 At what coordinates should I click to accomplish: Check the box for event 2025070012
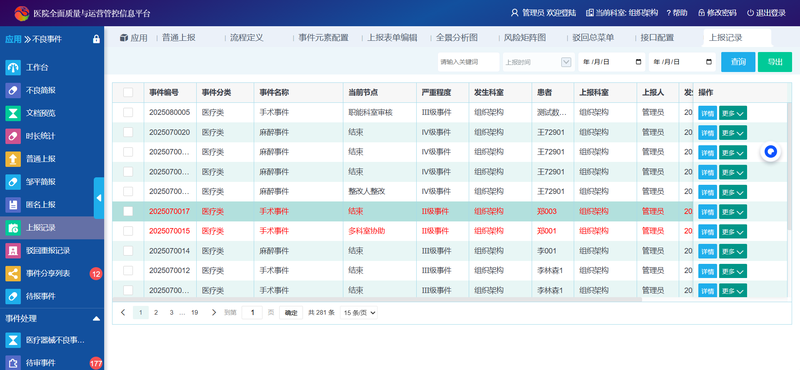click(x=128, y=270)
